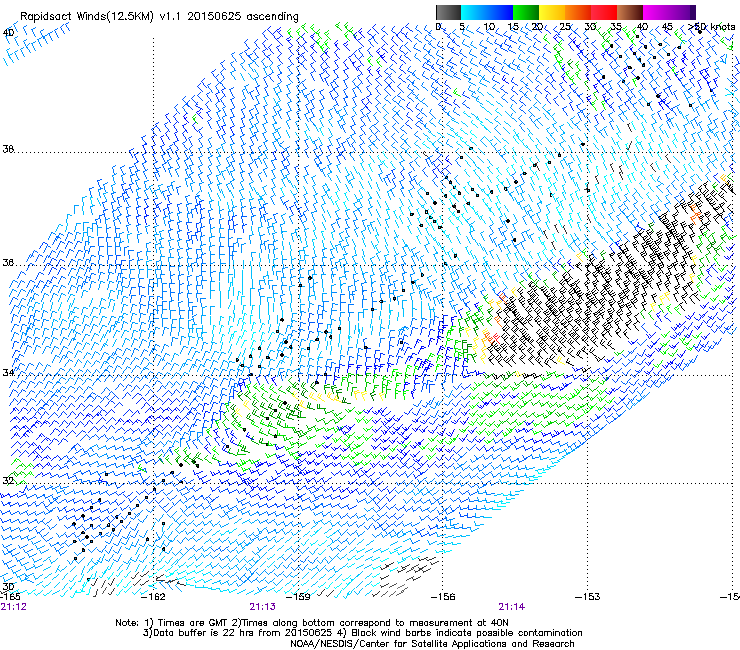Image resolution: width=740 pixels, height=650 pixels.
Task: Click the orange 25-30 knots color swatch
Action: tap(578, 12)
